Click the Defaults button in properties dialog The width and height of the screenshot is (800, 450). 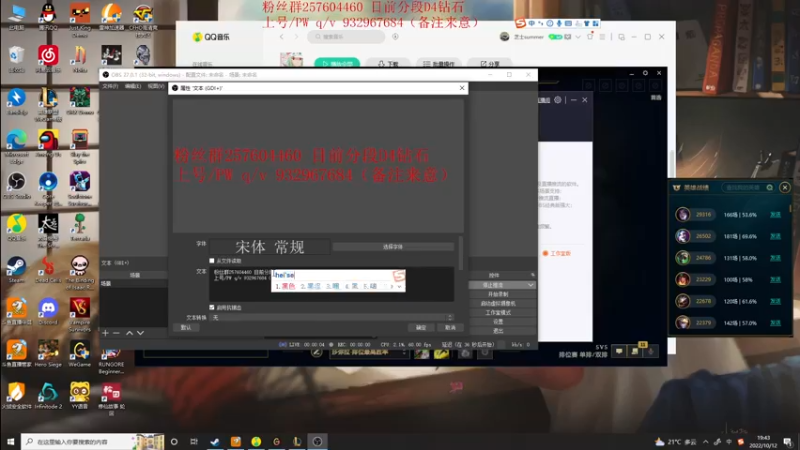186,328
